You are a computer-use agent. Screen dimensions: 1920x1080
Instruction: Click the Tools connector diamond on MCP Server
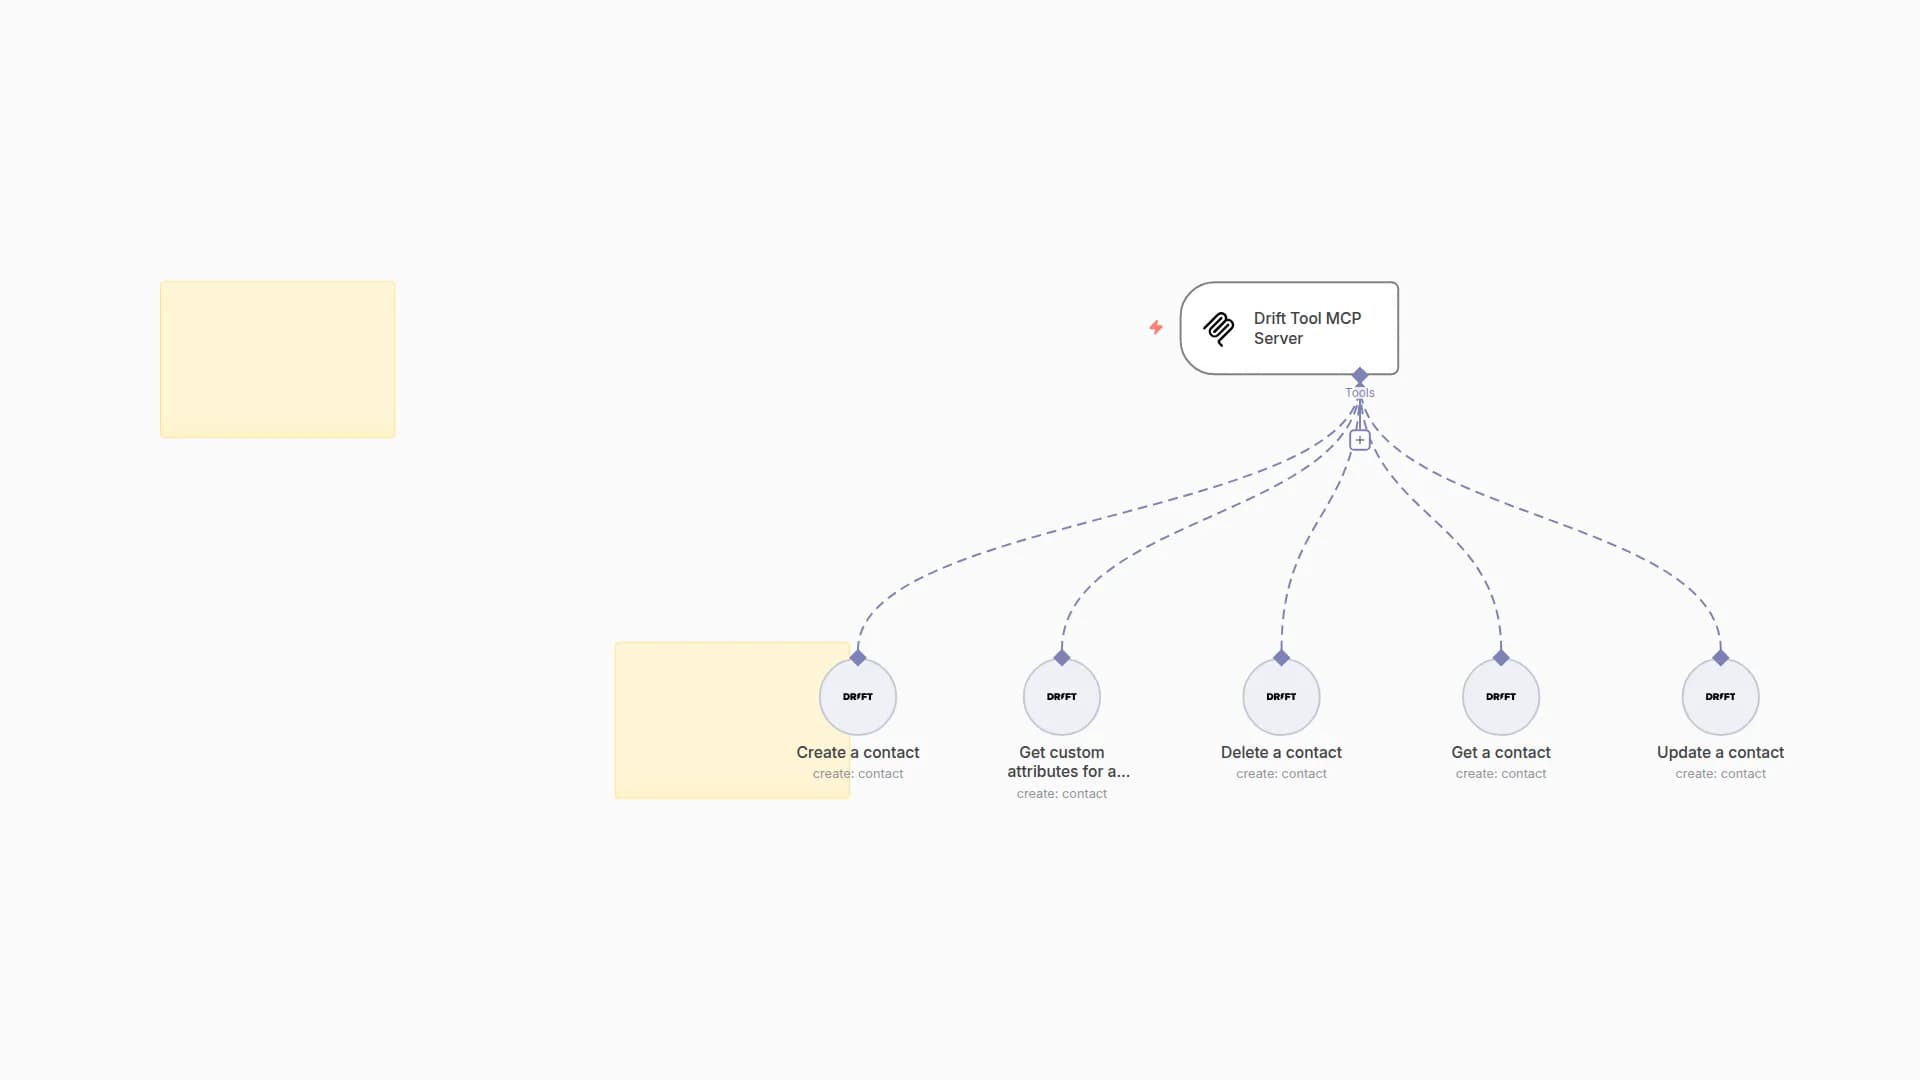pyautogui.click(x=1359, y=375)
